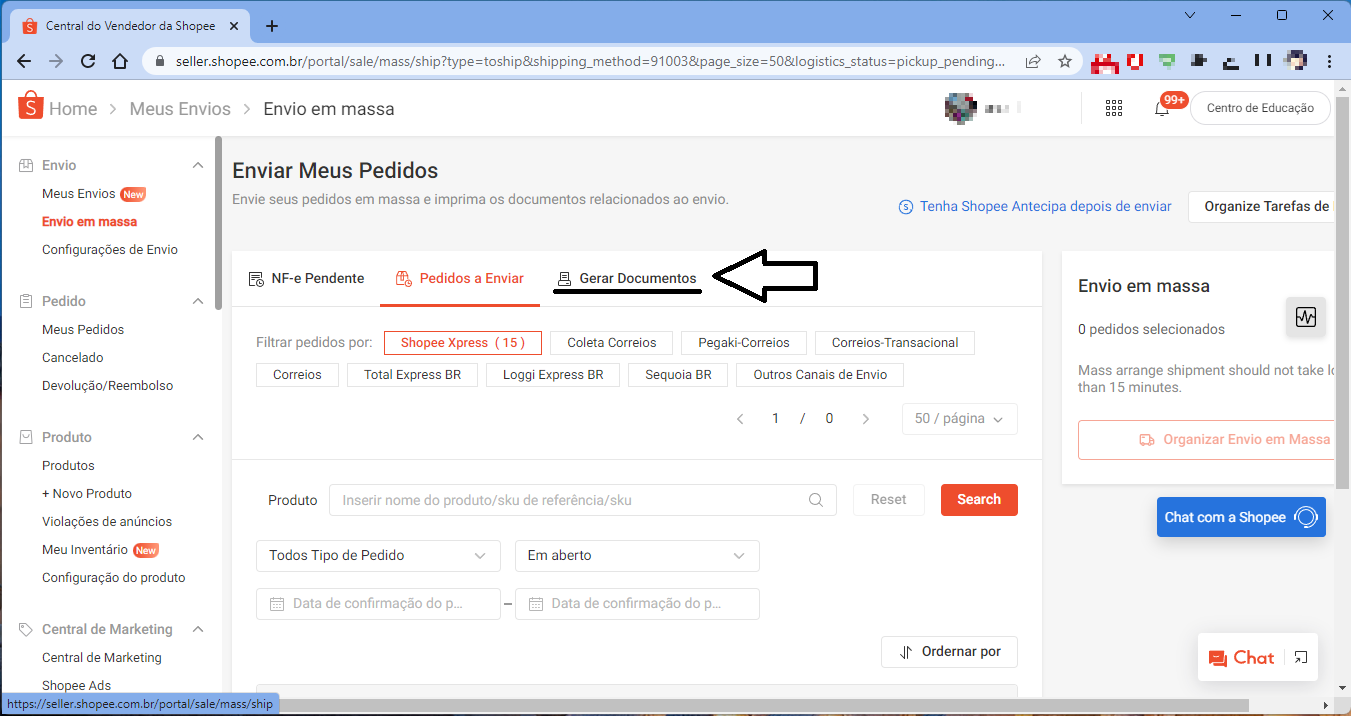Open the Todos Tipo de Pedido dropdown
The image size is (1351, 716).
(378, 556)
